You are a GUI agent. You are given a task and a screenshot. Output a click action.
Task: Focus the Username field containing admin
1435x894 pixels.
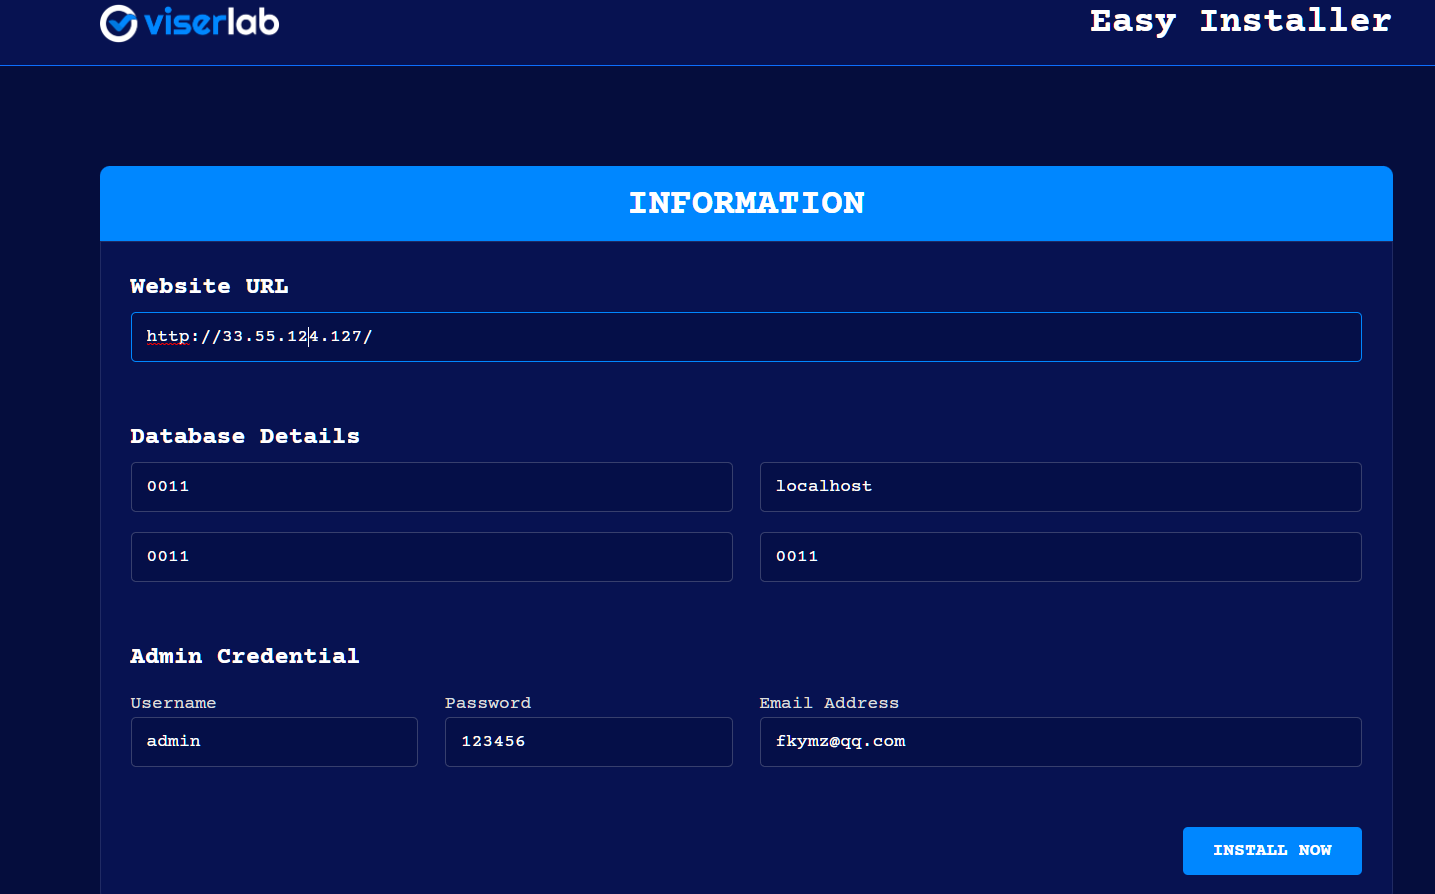pos(274,742)
